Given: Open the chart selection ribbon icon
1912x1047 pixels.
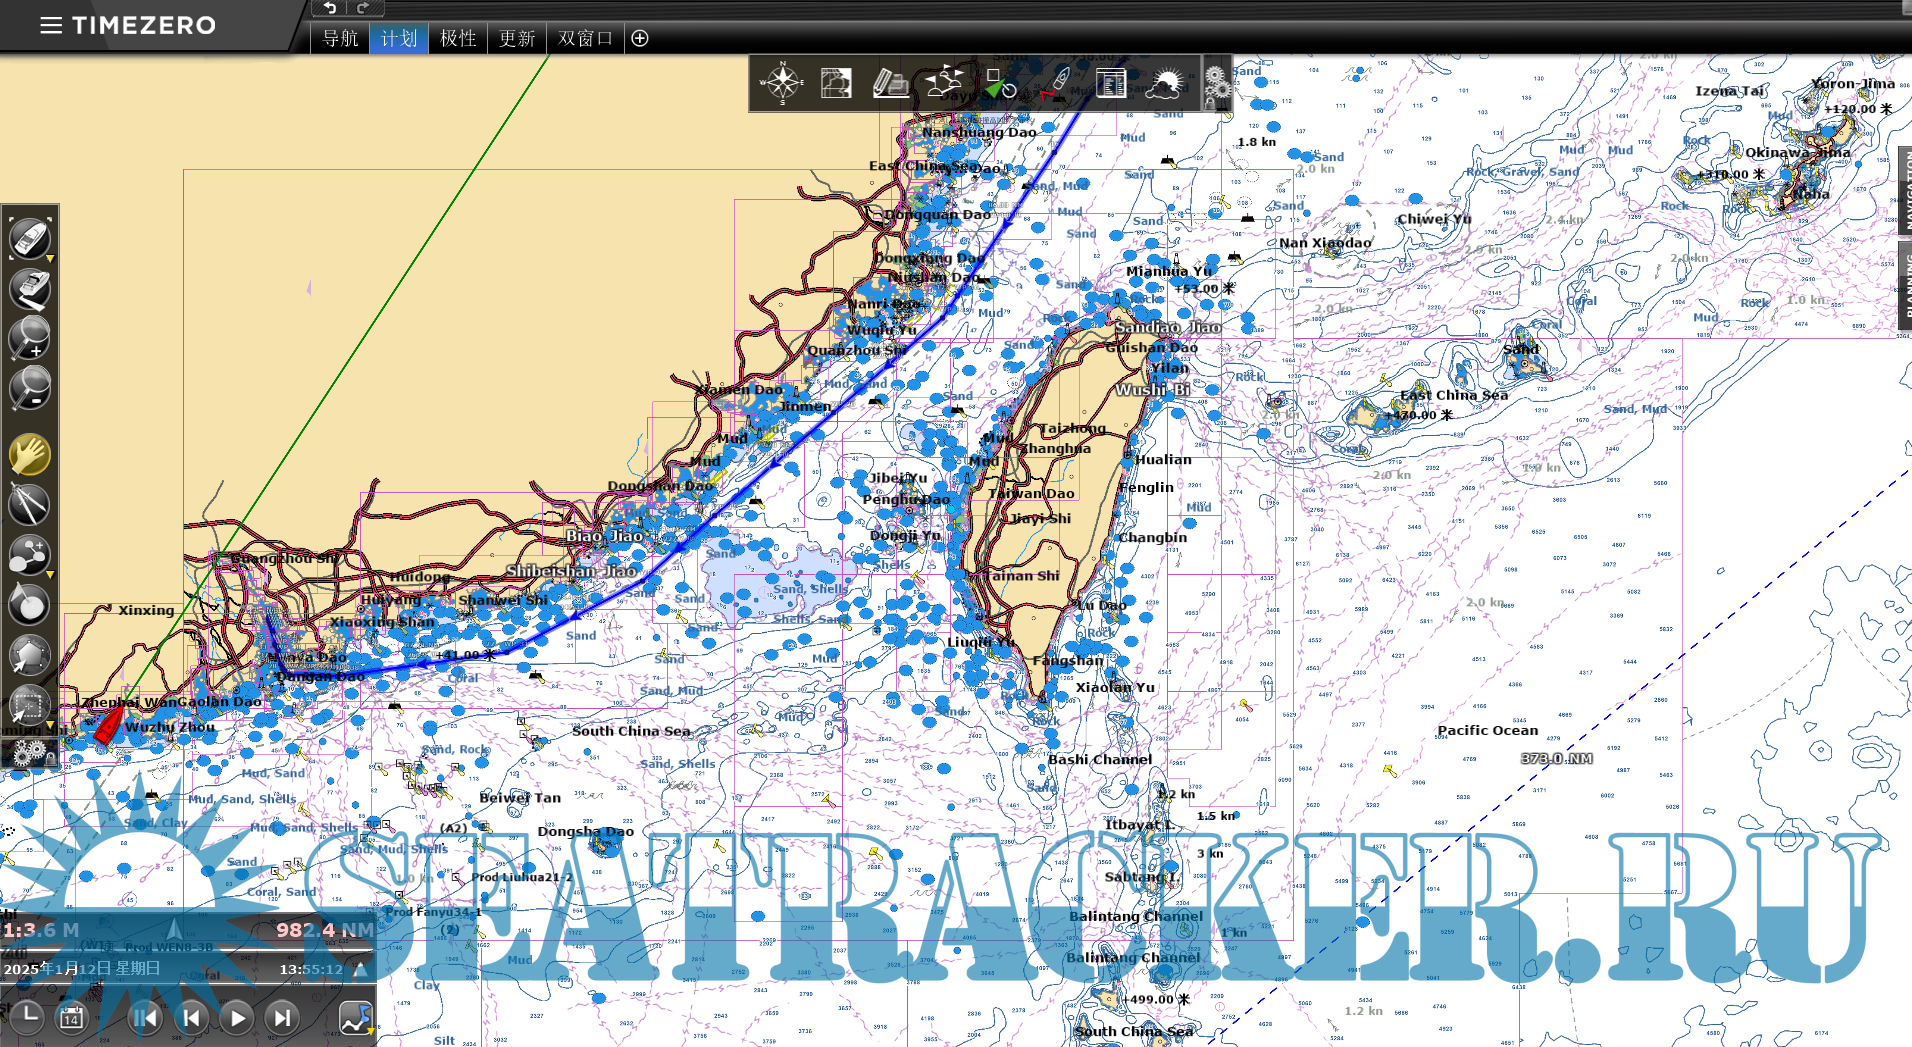Looking at the screenshot, I should 836,83.
